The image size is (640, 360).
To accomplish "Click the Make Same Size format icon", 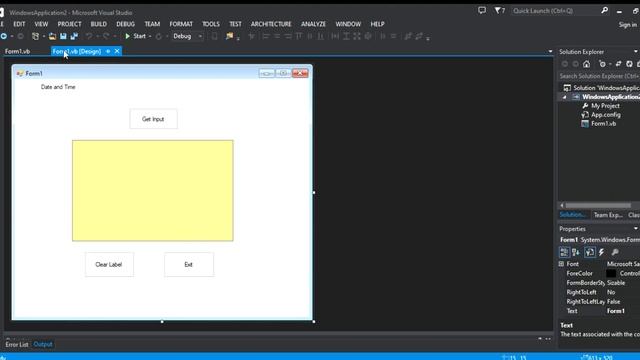I will [x=357, y=36].
